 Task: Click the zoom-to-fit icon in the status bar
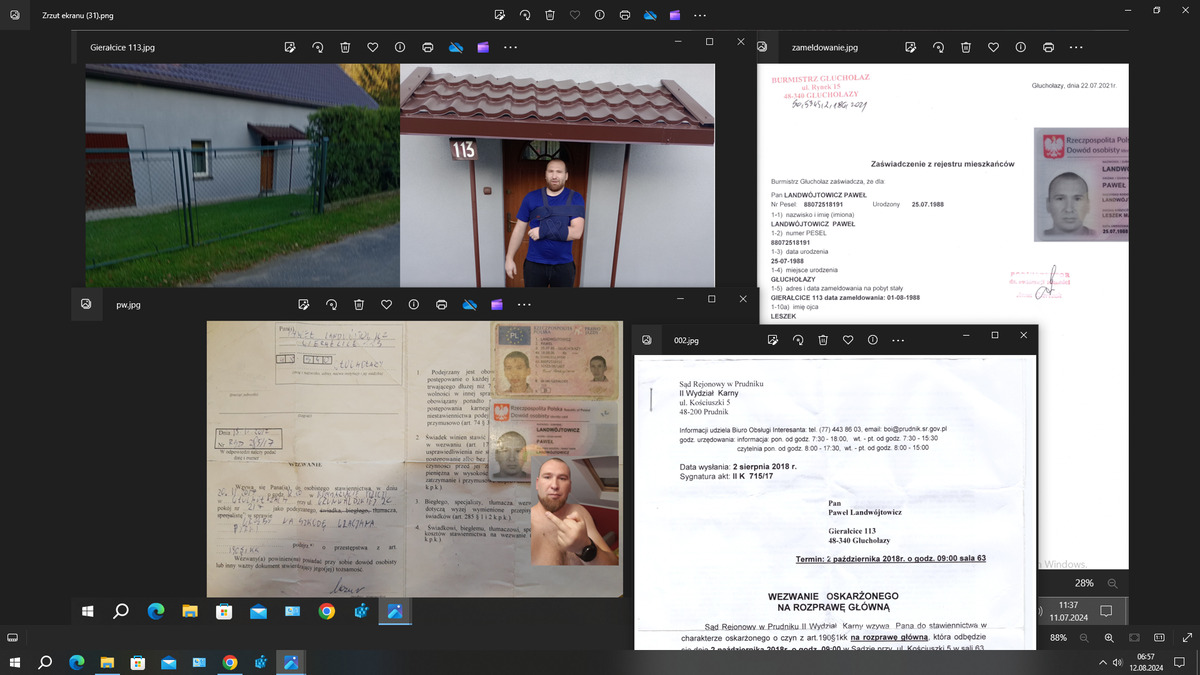(1134, 637)
